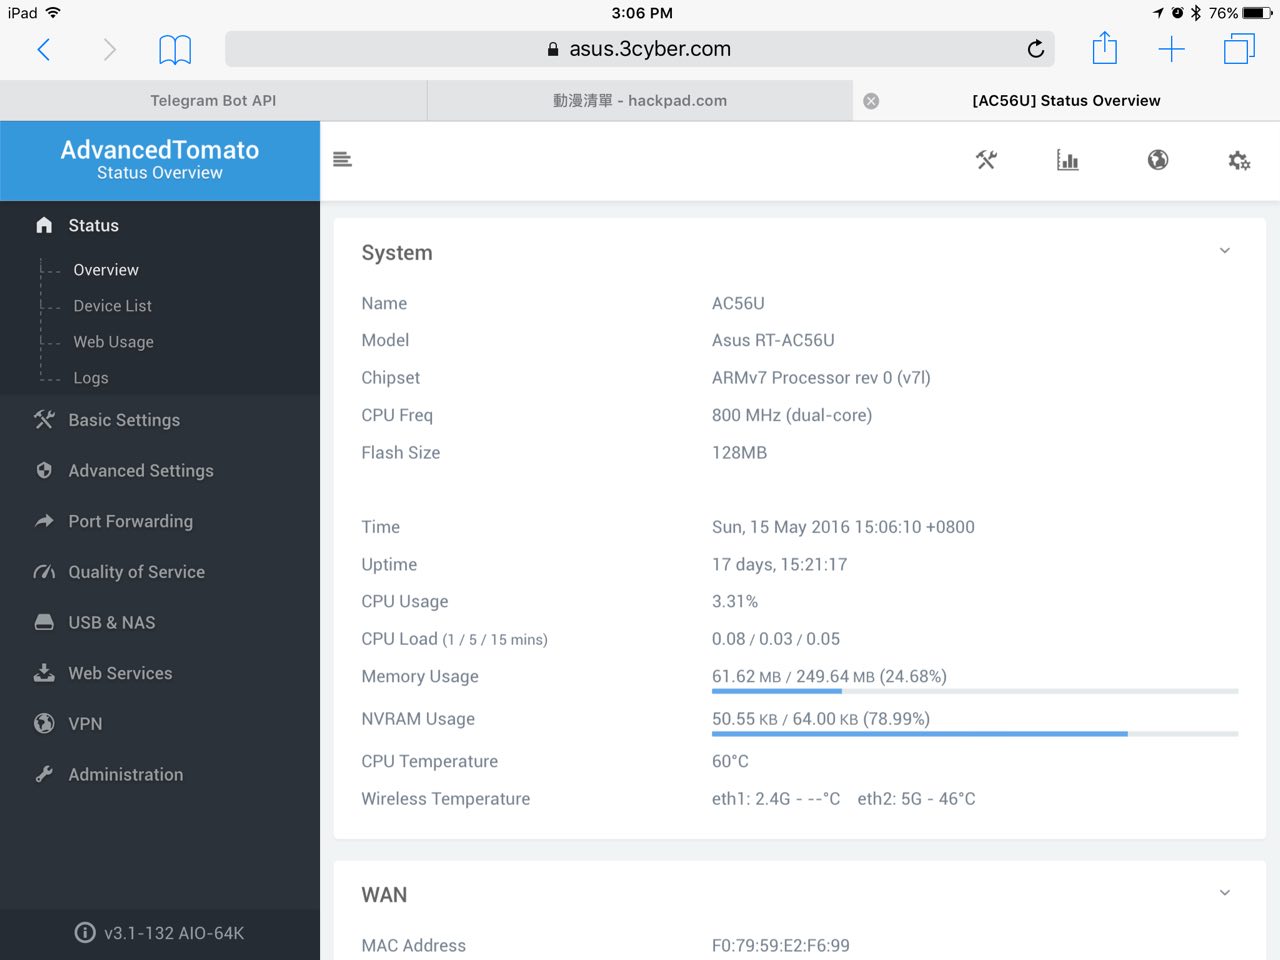Image resolution: width=1280 pixels, height=960 pixels.
Task: Tap the iPad battery indicator
Action: (x=1257, y=13)
